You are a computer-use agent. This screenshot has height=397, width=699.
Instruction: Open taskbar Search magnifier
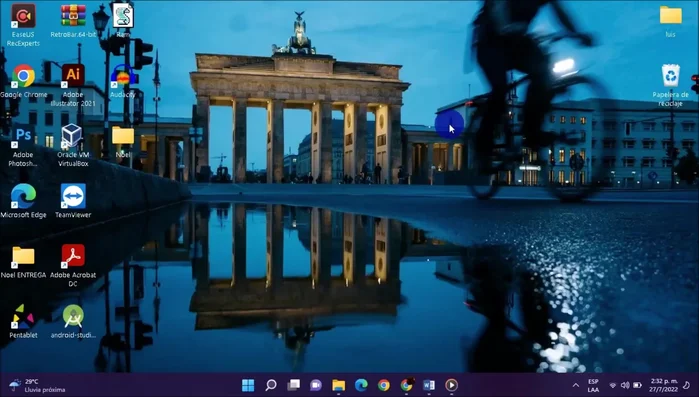271,385
